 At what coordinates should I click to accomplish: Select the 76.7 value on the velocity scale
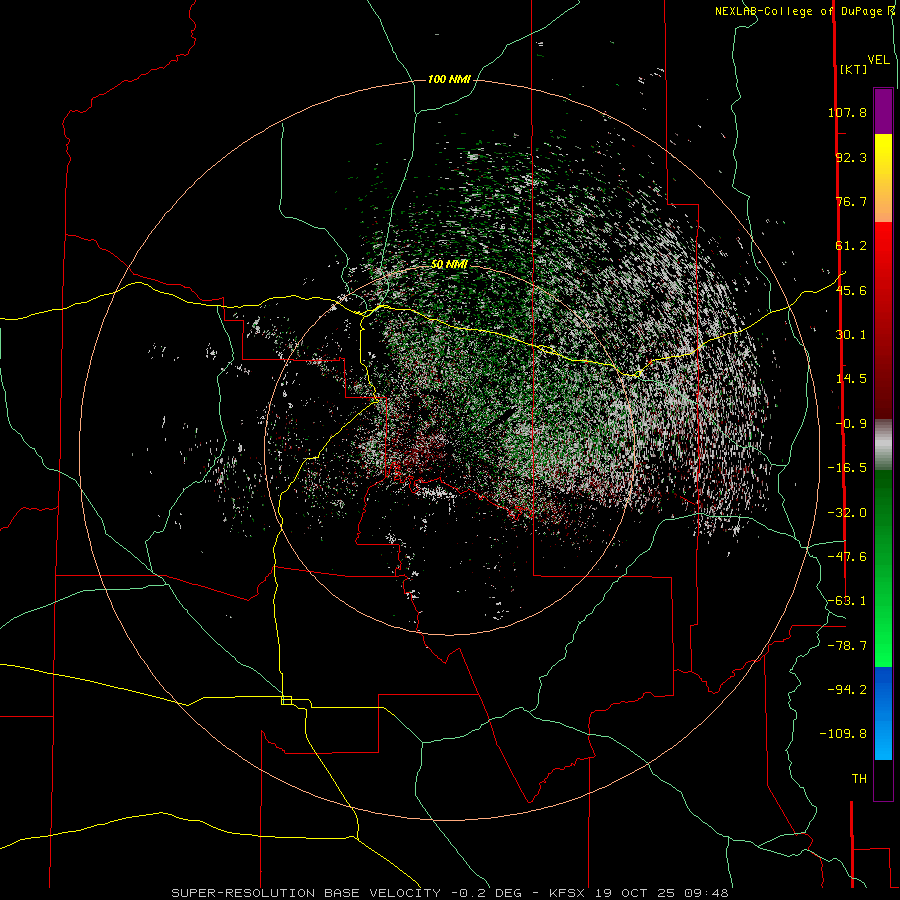coord(851,201)
